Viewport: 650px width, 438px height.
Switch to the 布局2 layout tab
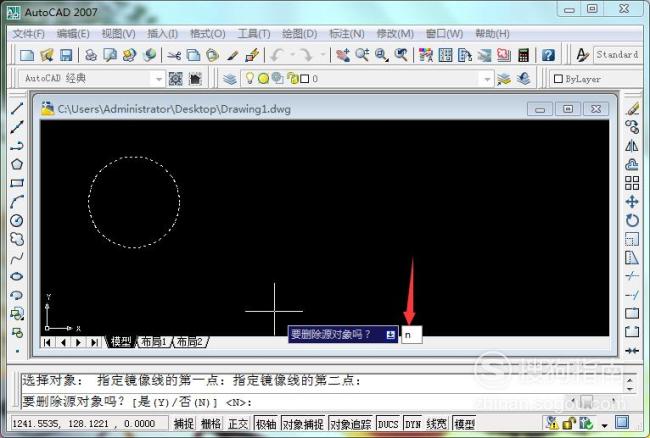[189, 342]
